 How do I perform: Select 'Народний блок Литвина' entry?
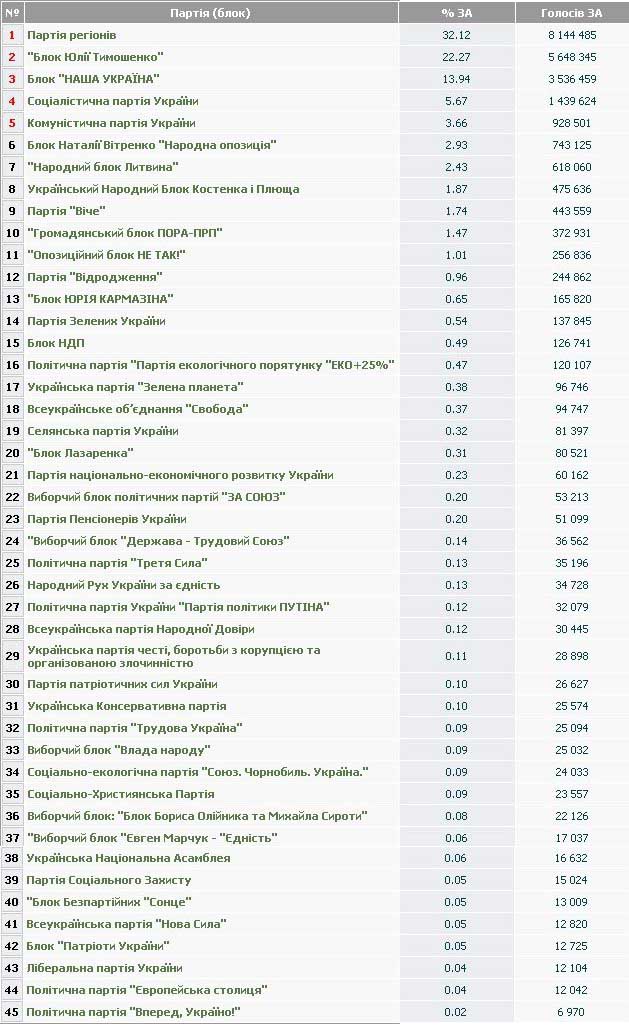pos(102,167)
